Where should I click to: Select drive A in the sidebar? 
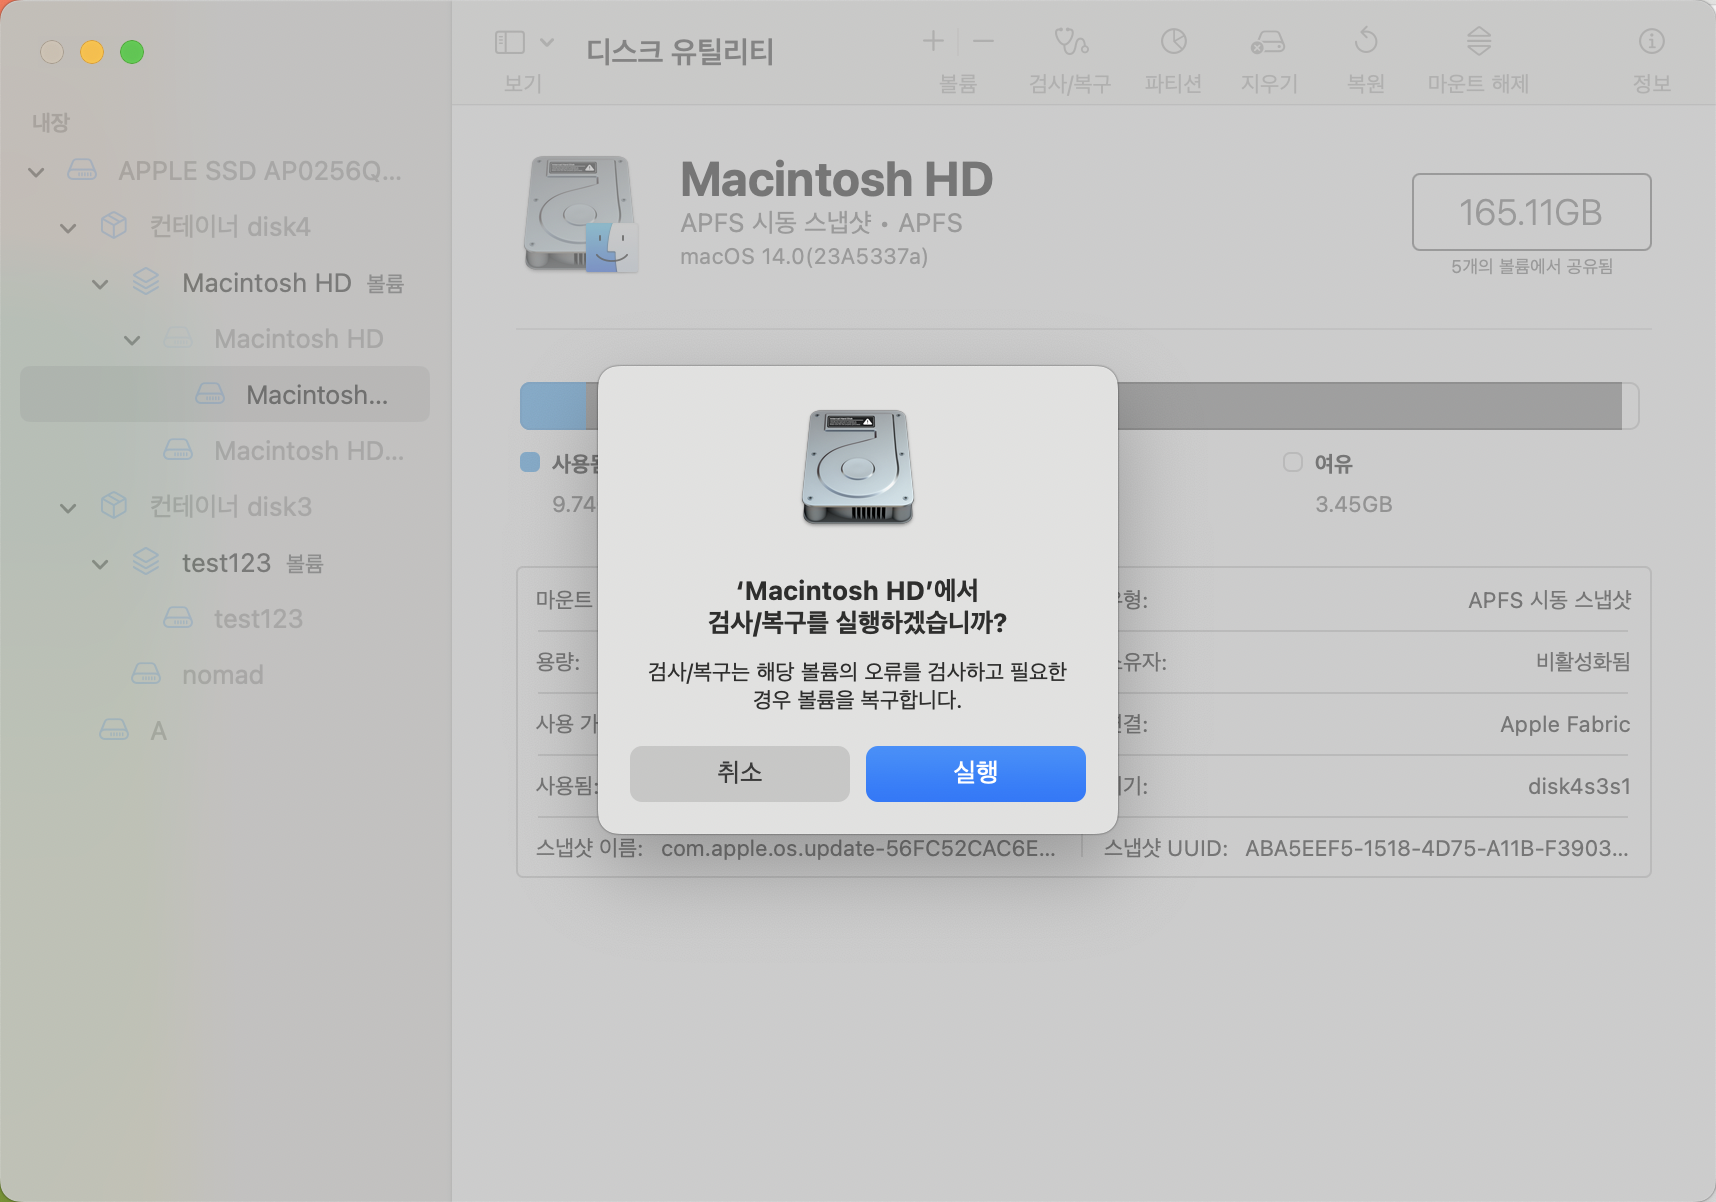tap(158, 730)
